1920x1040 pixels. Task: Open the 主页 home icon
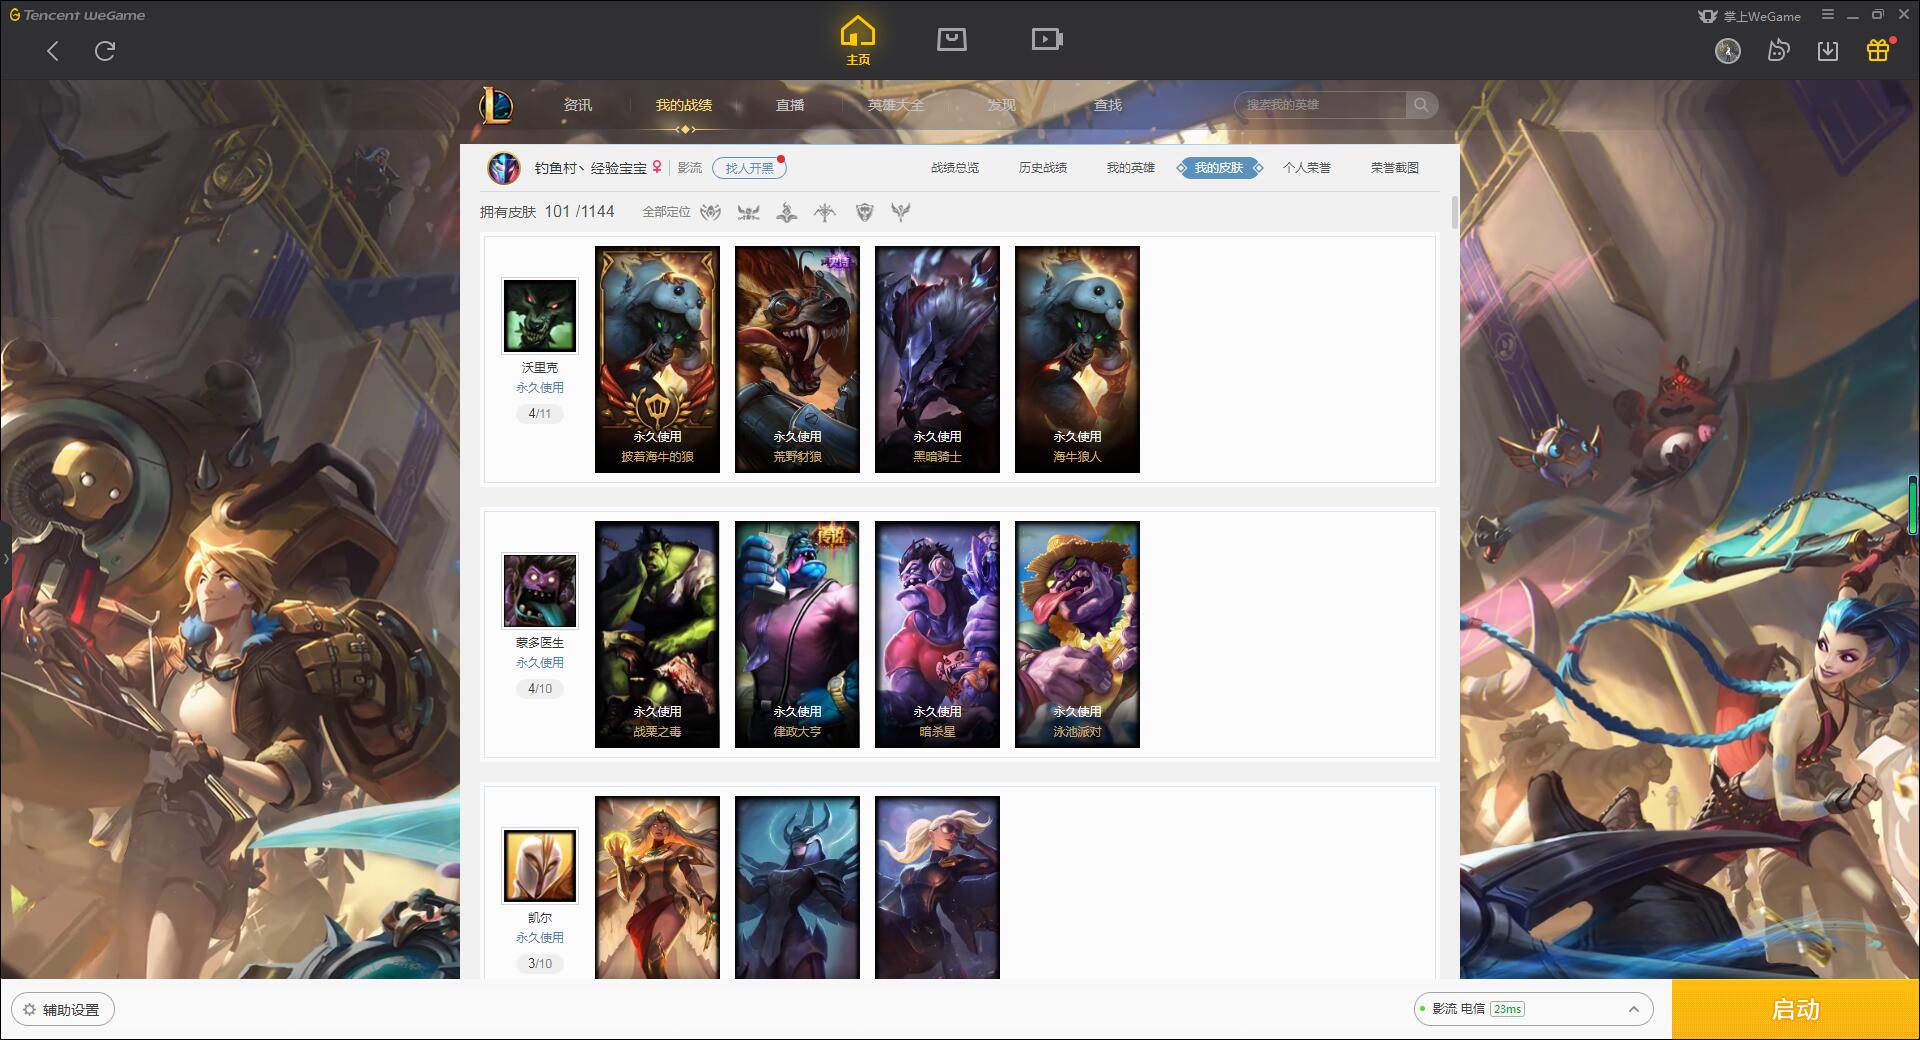tap(858, 41)
